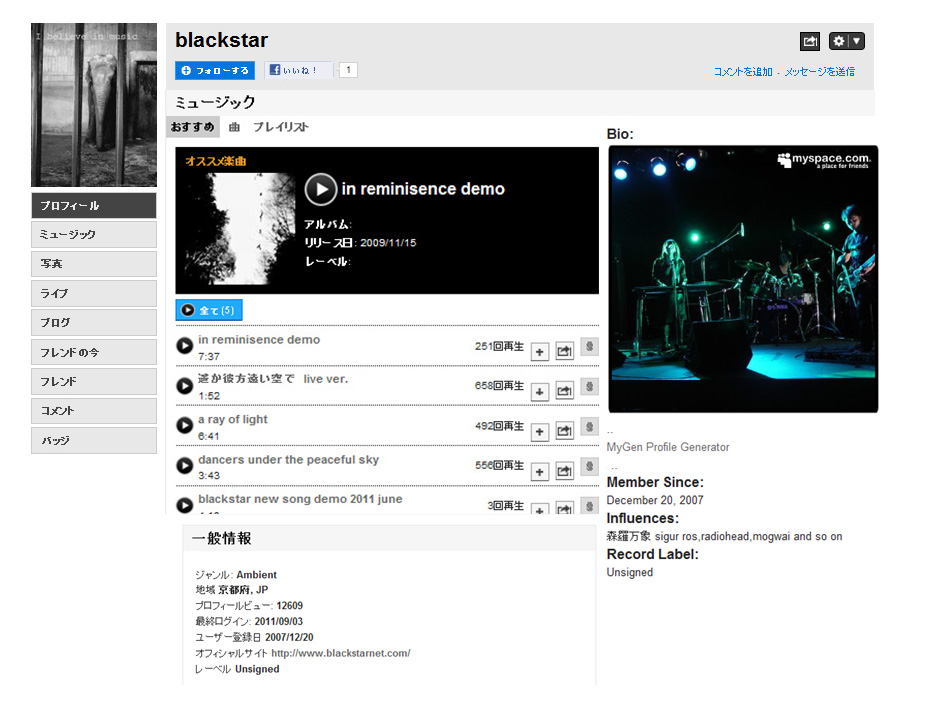The image size is (929, 701).
Task: Add a ray of light with plus icon
Action: coord(539,432)
